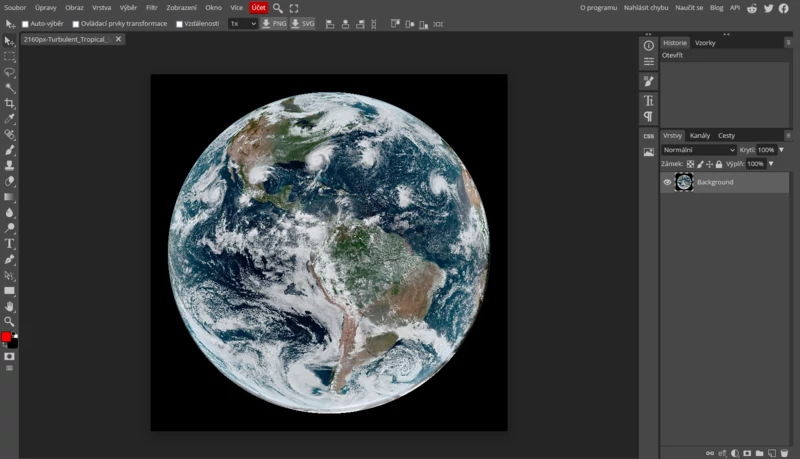The height and width of the screenshot is (459, 800).
Task: Hide the Background layer with eye icon
Action: click(667, 182)
